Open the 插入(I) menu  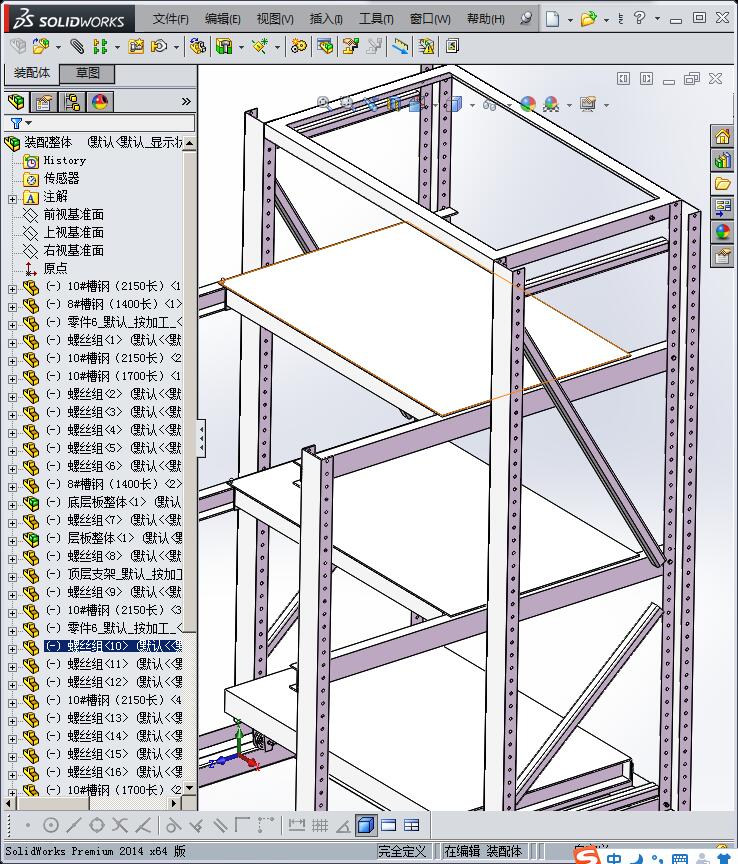pos(326,19)
